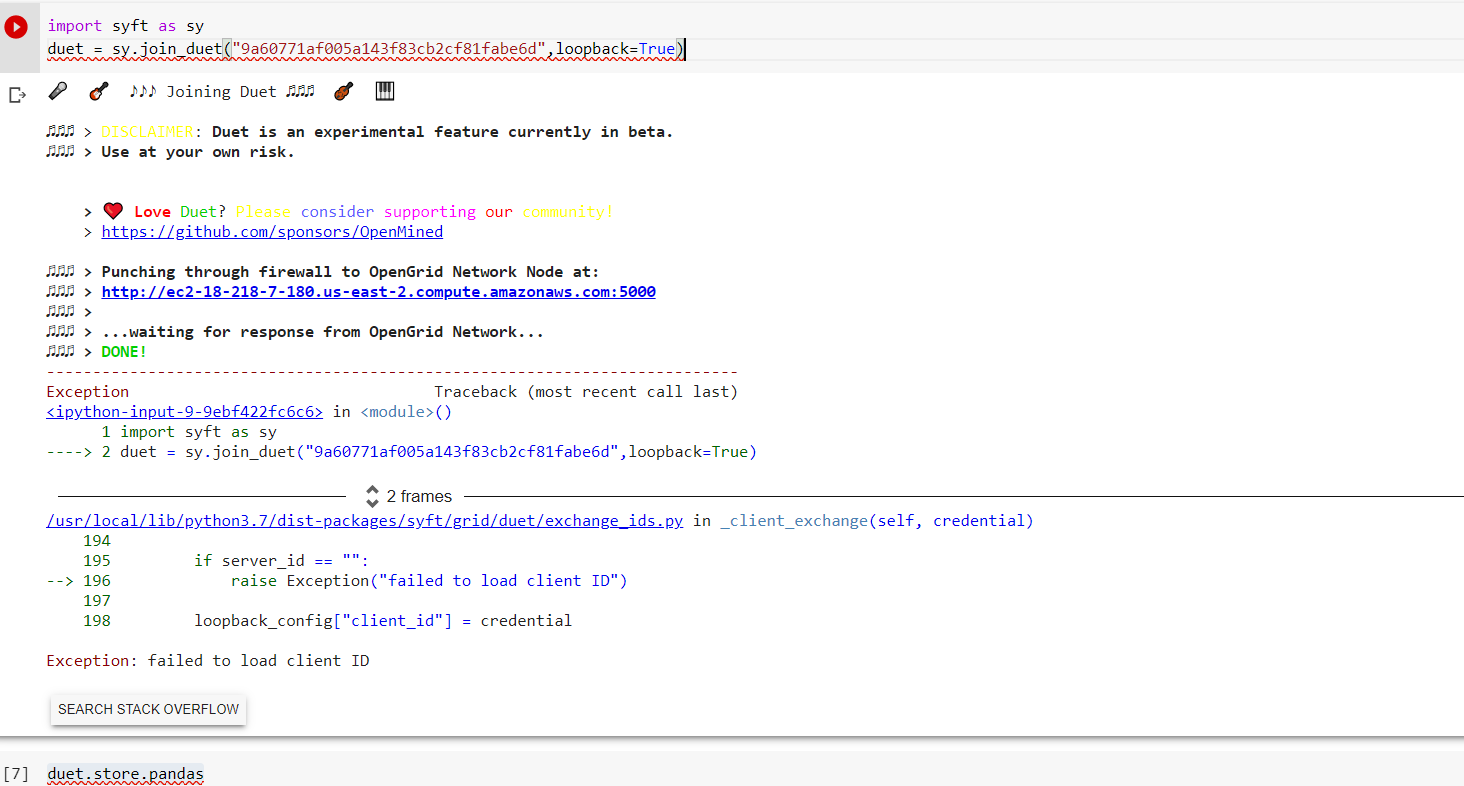Screen dimensions: 1464x786
Task: Click the music notes before Joining Duet text
Action: [143, 90]
